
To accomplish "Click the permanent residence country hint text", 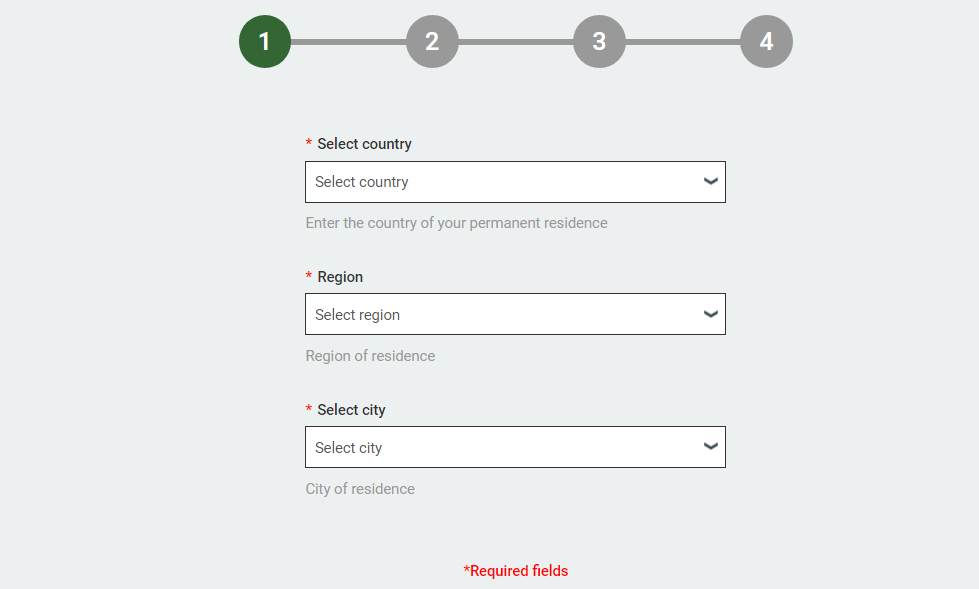I will tap(456, 223).
